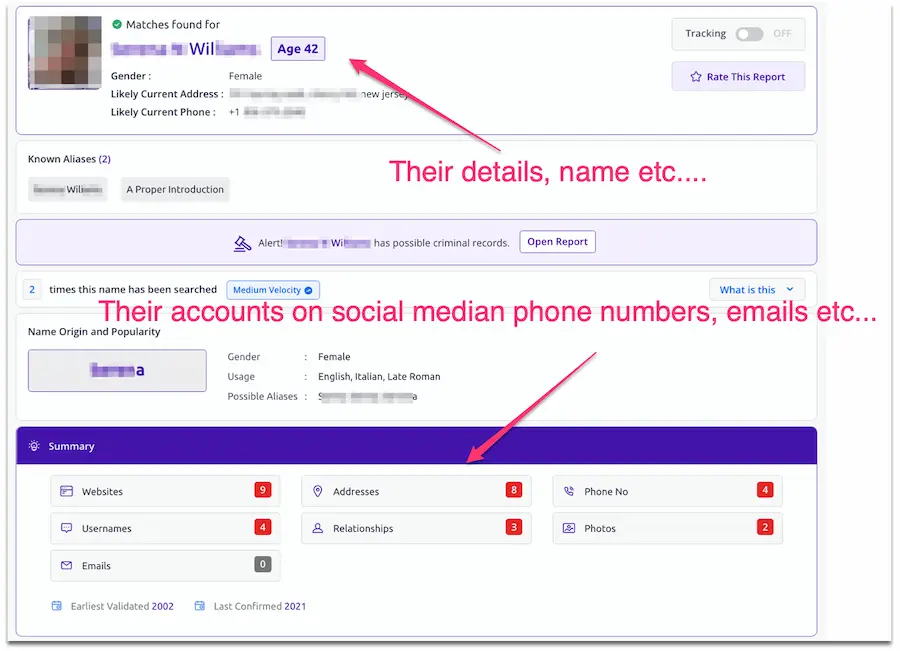The width and height of the screenshot is (900, 651).
Task: Click the map pin icon next to Addresses
Action: click(316, 491)
